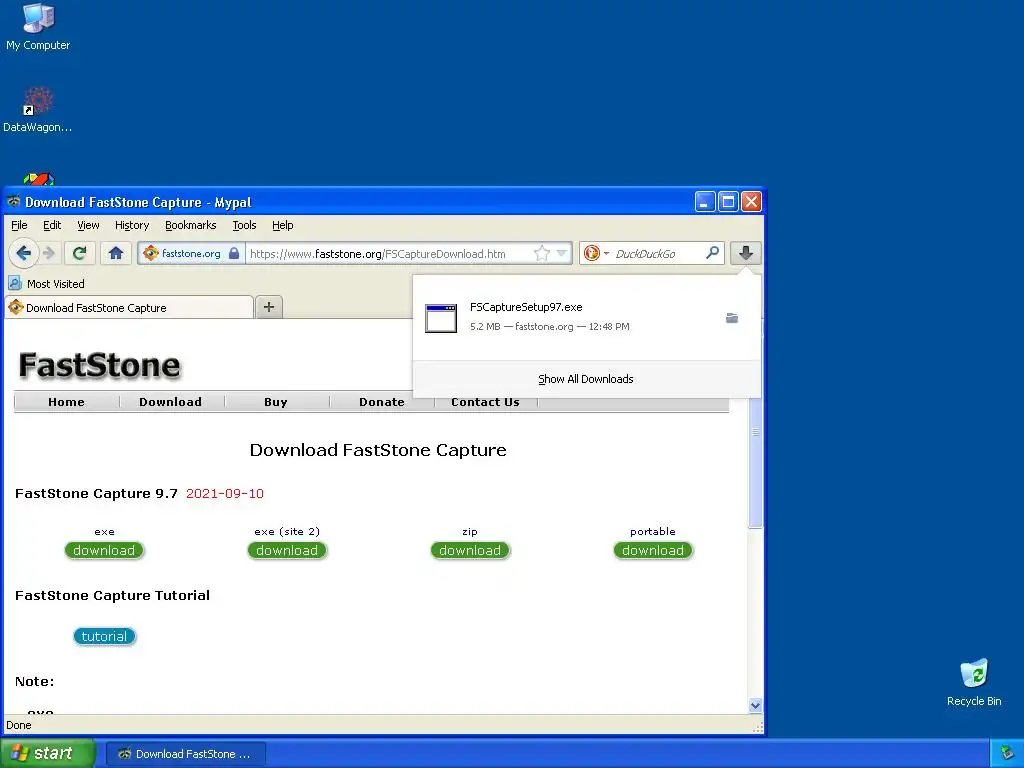Click the zip download button

pos(470,551)
